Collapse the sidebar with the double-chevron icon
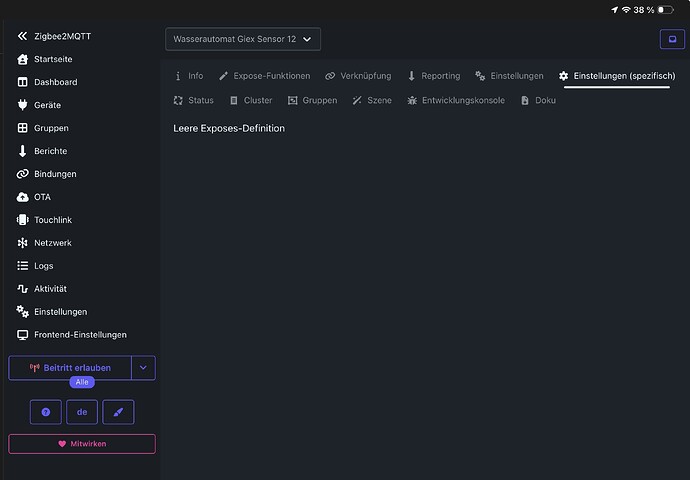This screenshot has height=480, width=690. (22, 36)
